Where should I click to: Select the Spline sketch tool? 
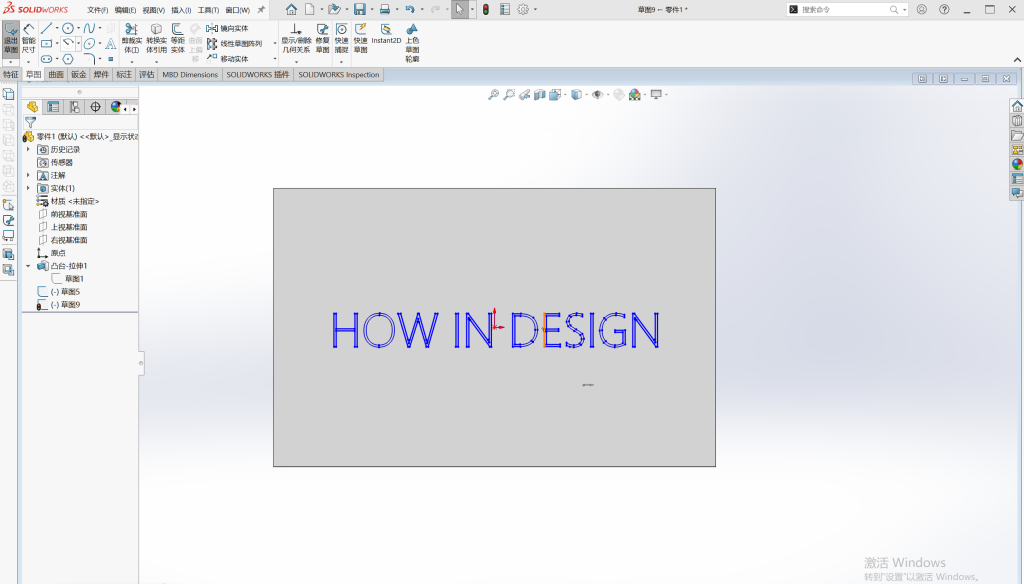(x=89, y=29)
